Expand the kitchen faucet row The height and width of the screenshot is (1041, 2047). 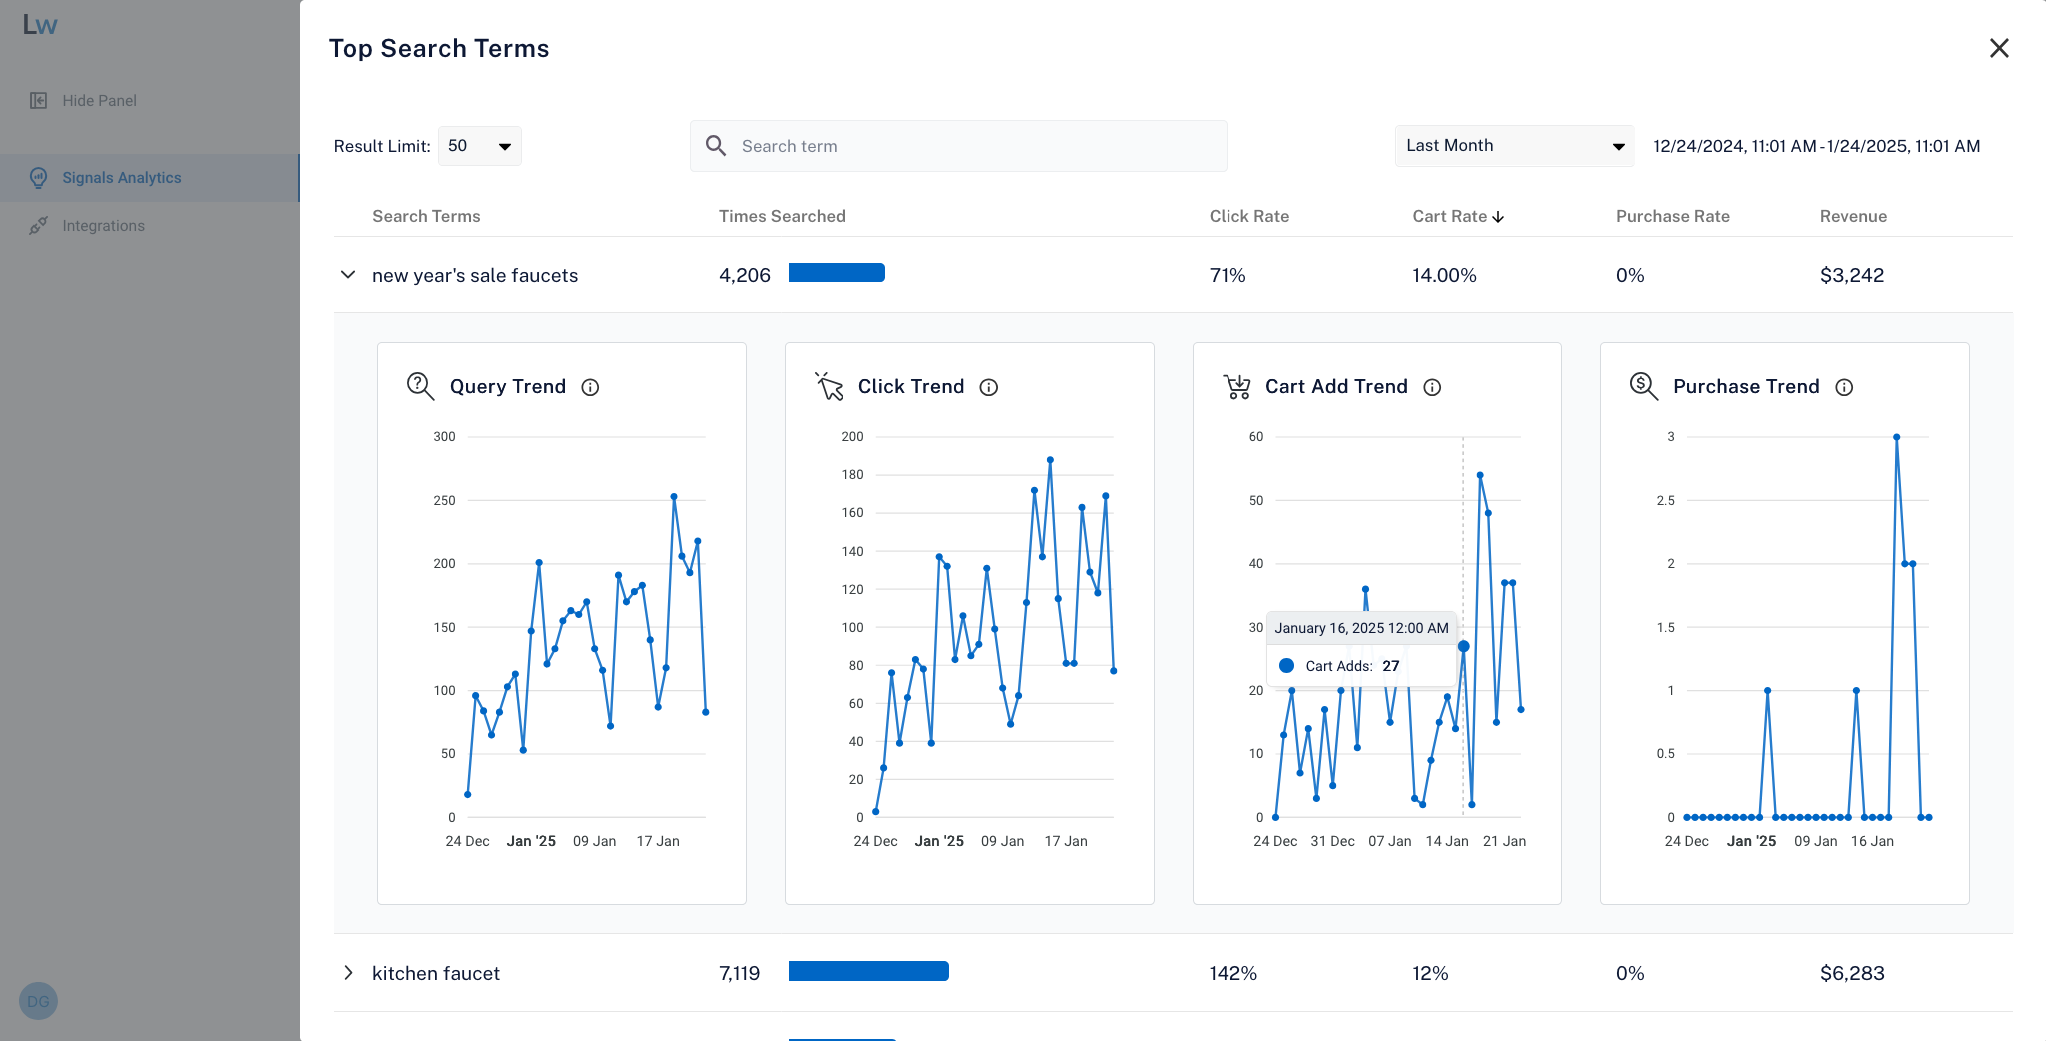tap(348, 973)
